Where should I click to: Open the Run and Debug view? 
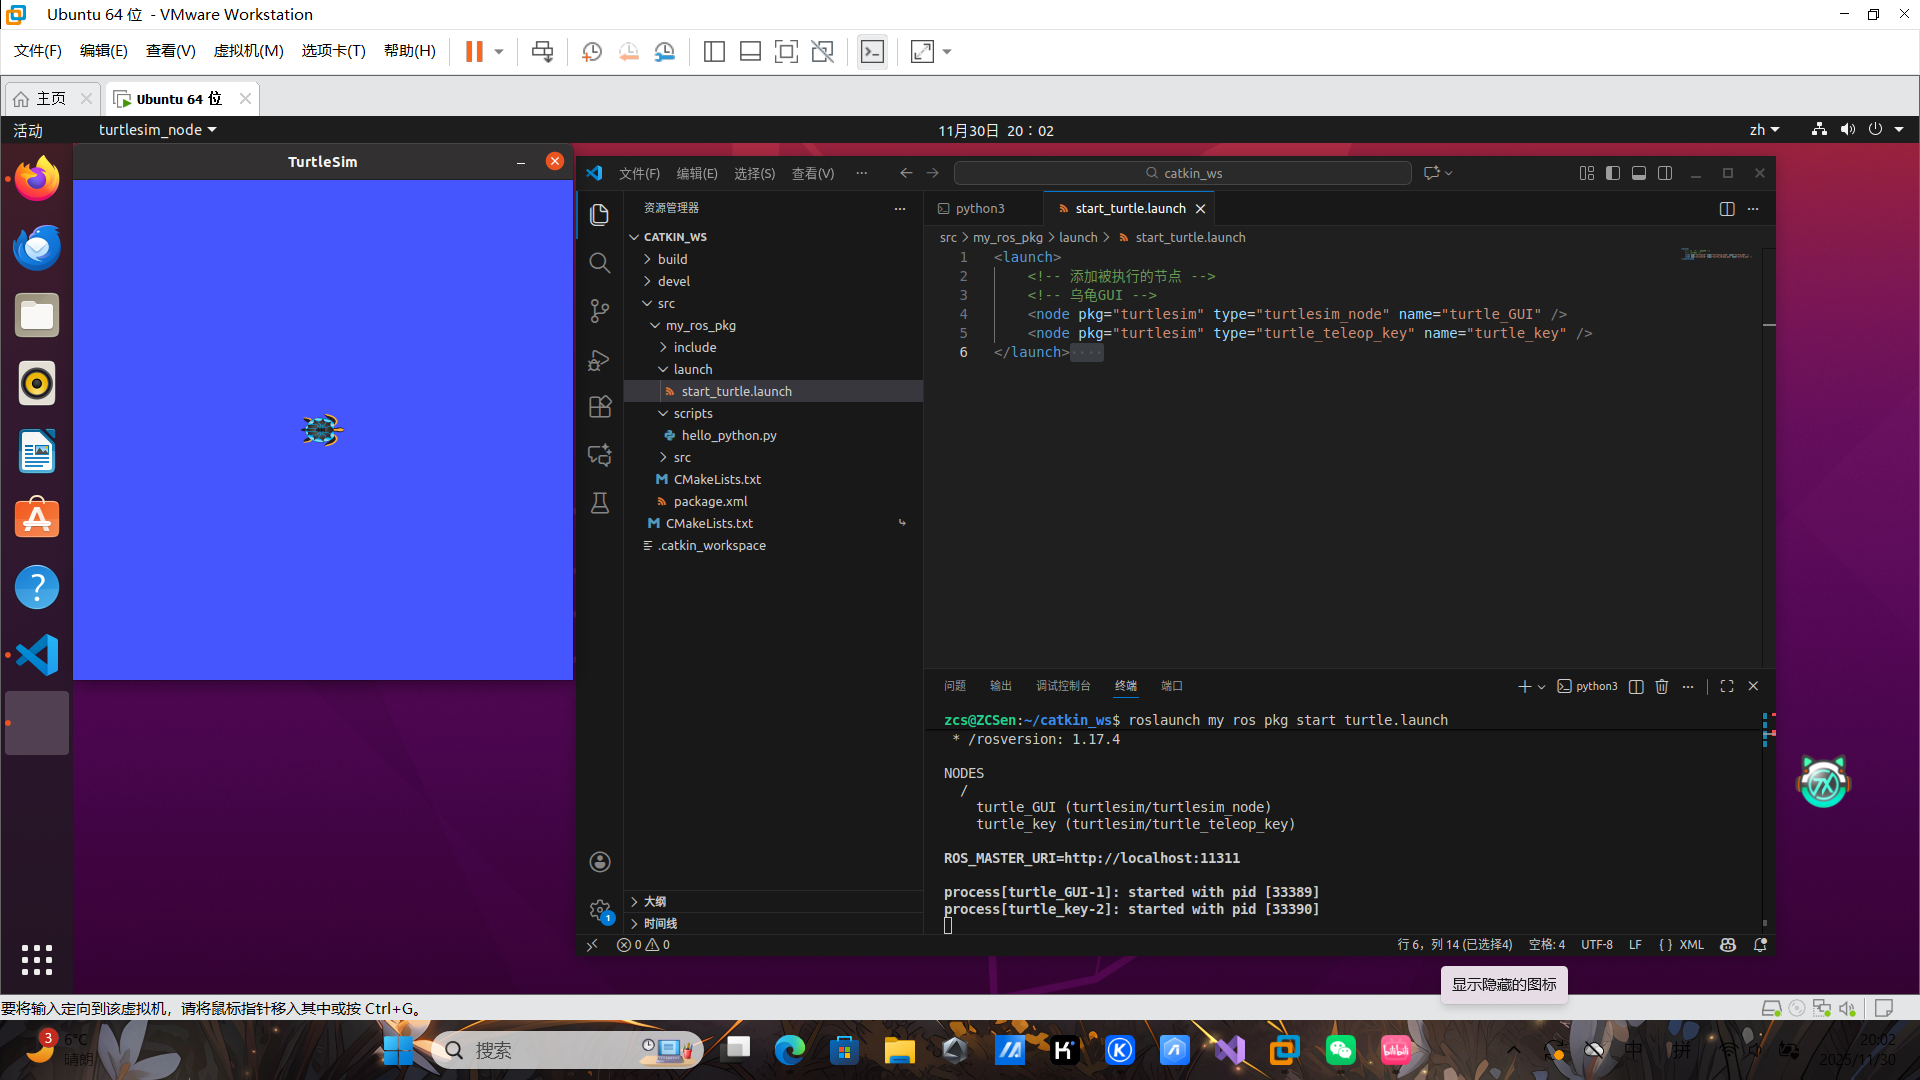coord(599,360)
